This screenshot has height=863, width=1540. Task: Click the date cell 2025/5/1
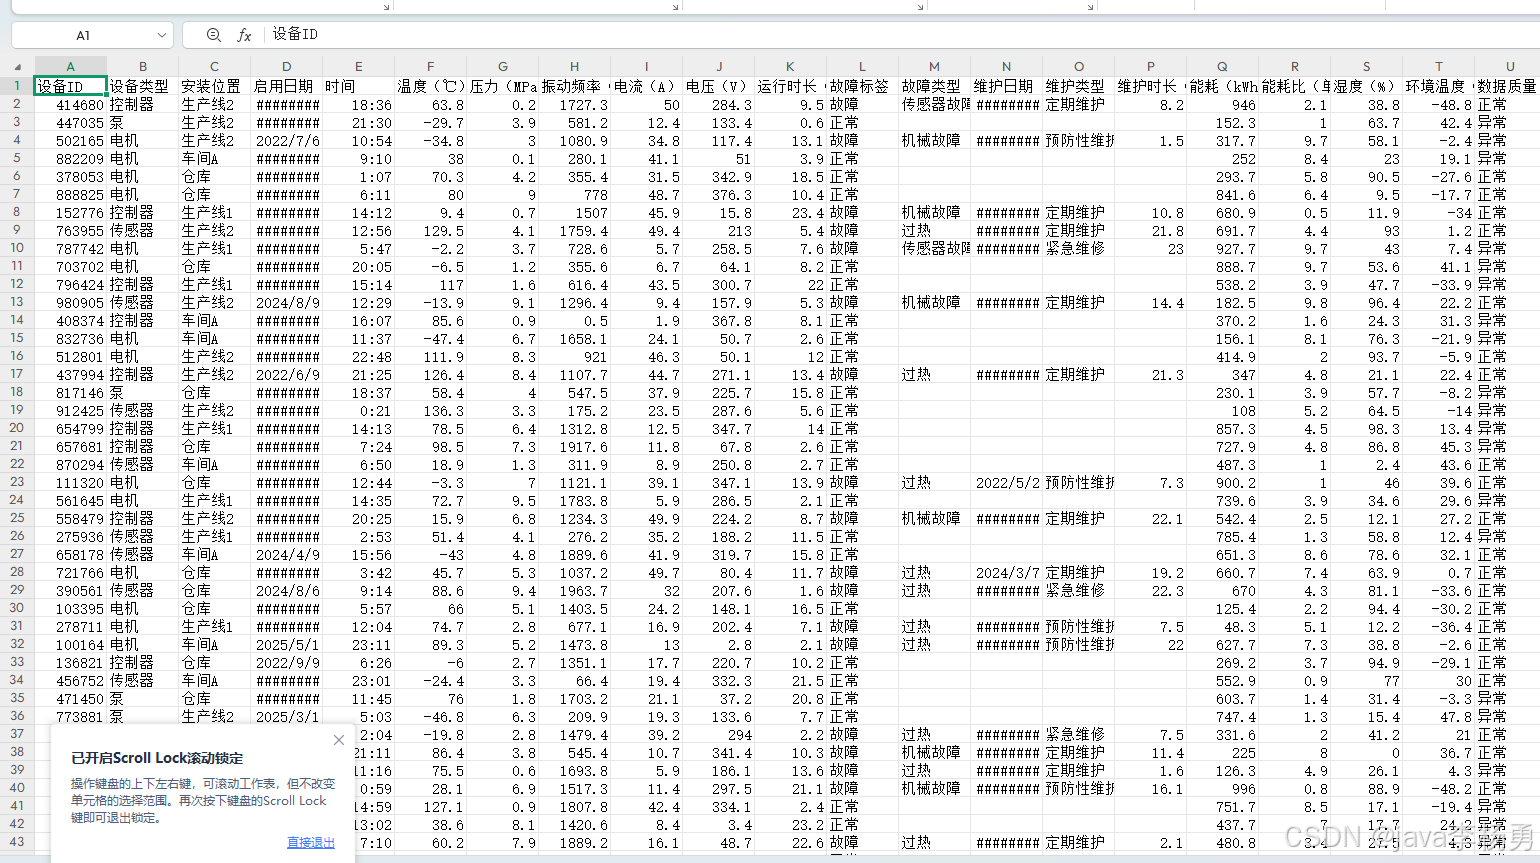tap(286, 644)
